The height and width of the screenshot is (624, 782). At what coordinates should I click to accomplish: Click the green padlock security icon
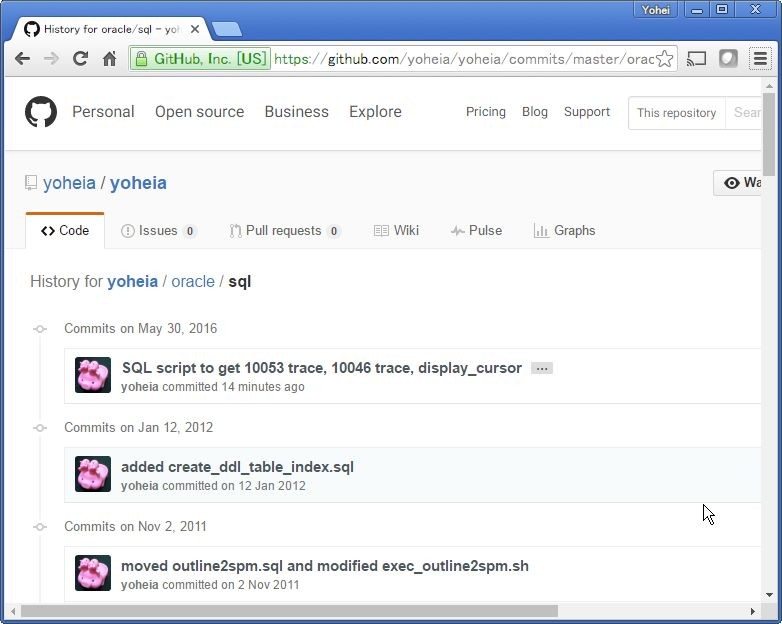coord(142,59)
